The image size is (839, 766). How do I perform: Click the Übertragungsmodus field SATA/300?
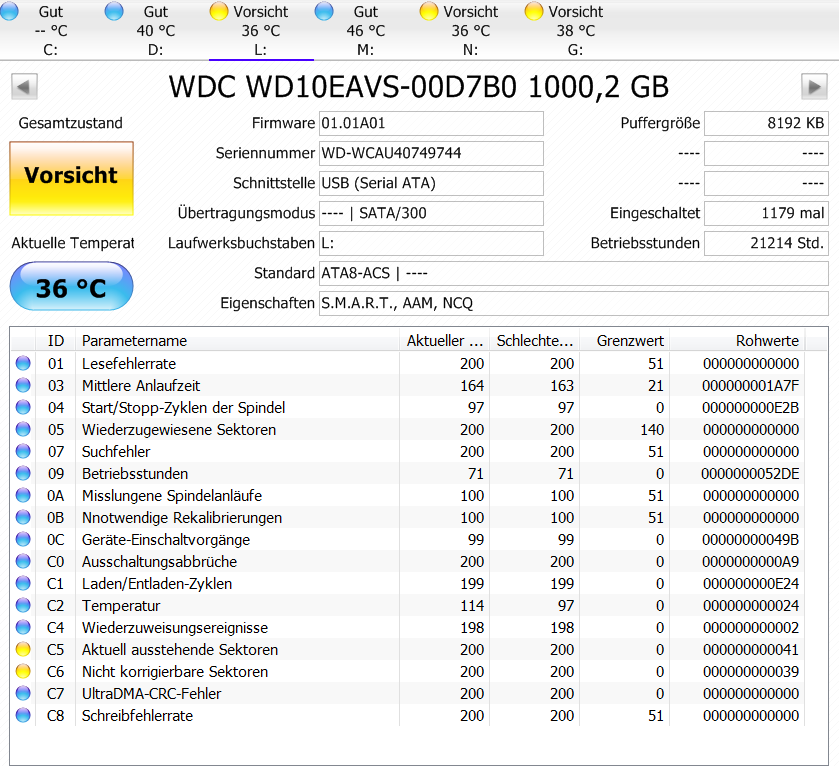pos(431,213)
